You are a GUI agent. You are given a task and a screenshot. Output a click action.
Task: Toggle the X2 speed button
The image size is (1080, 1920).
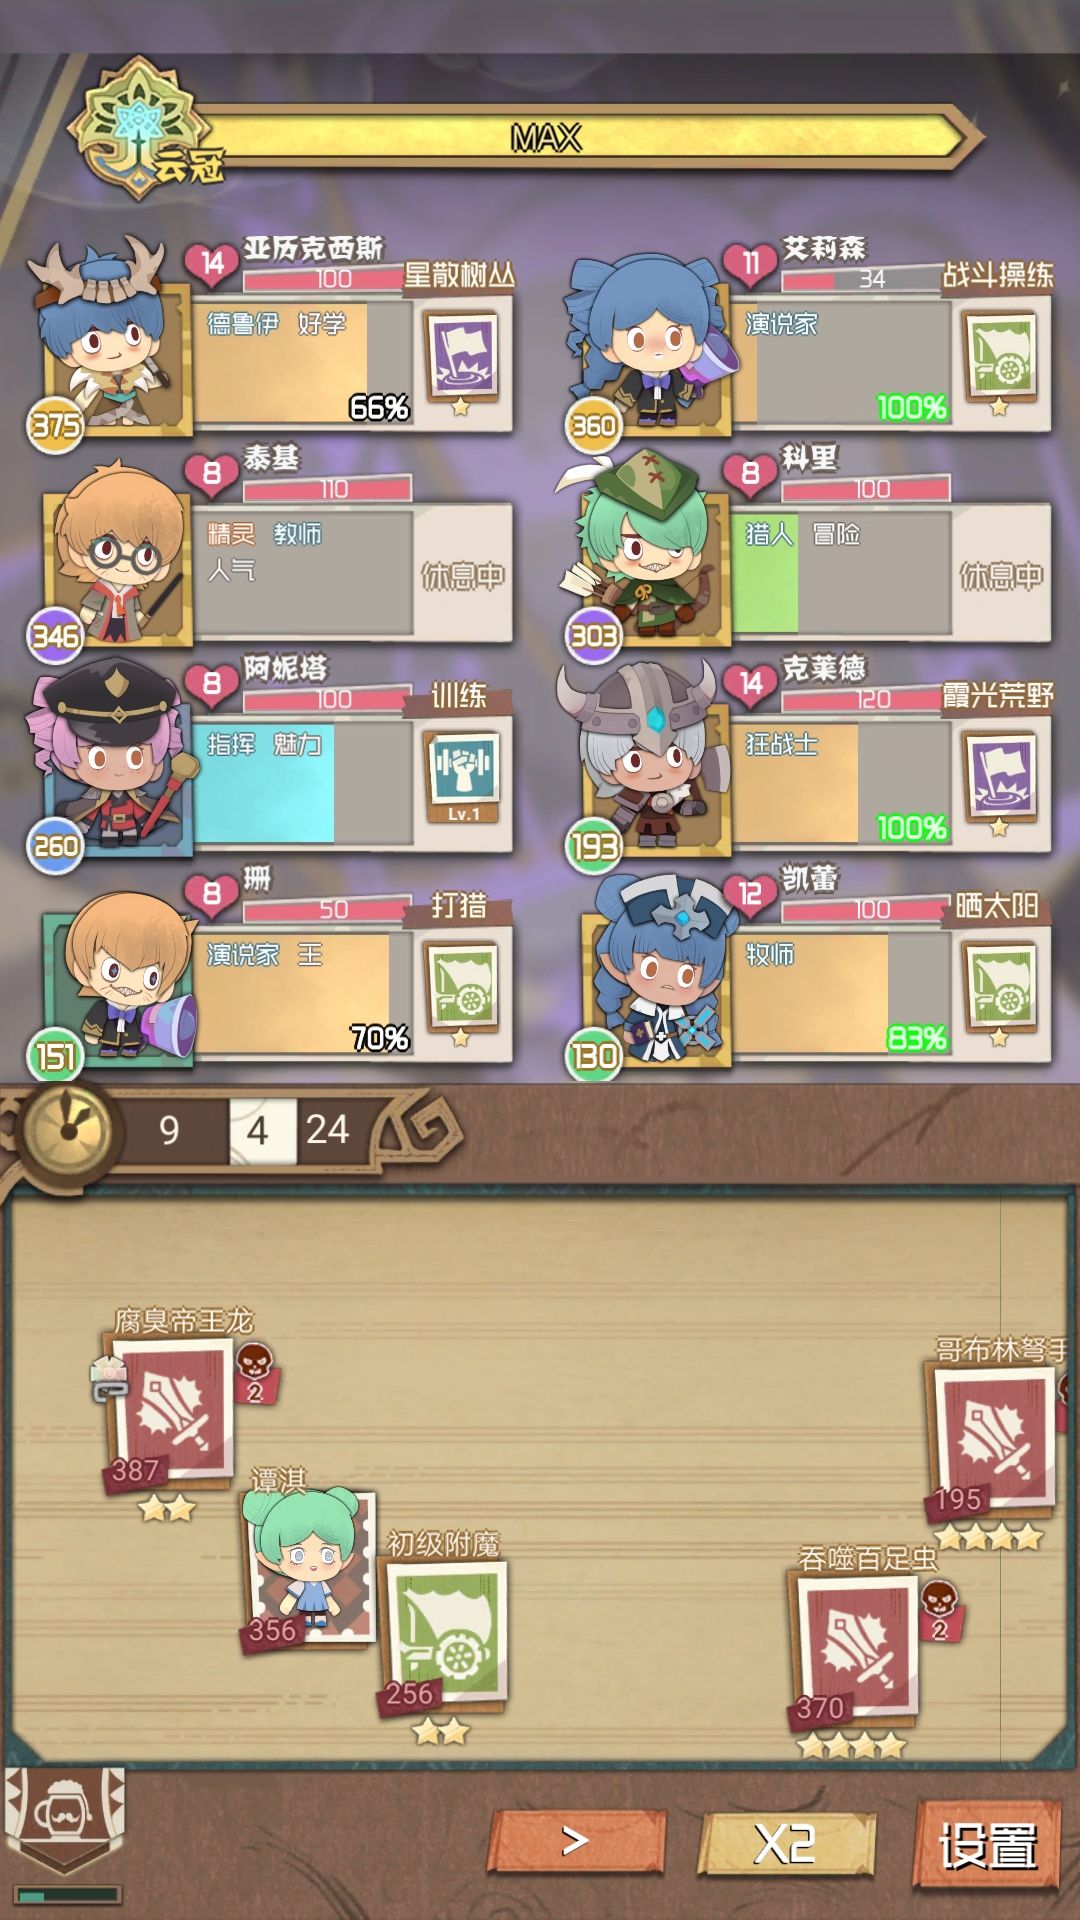(785, 1843)
